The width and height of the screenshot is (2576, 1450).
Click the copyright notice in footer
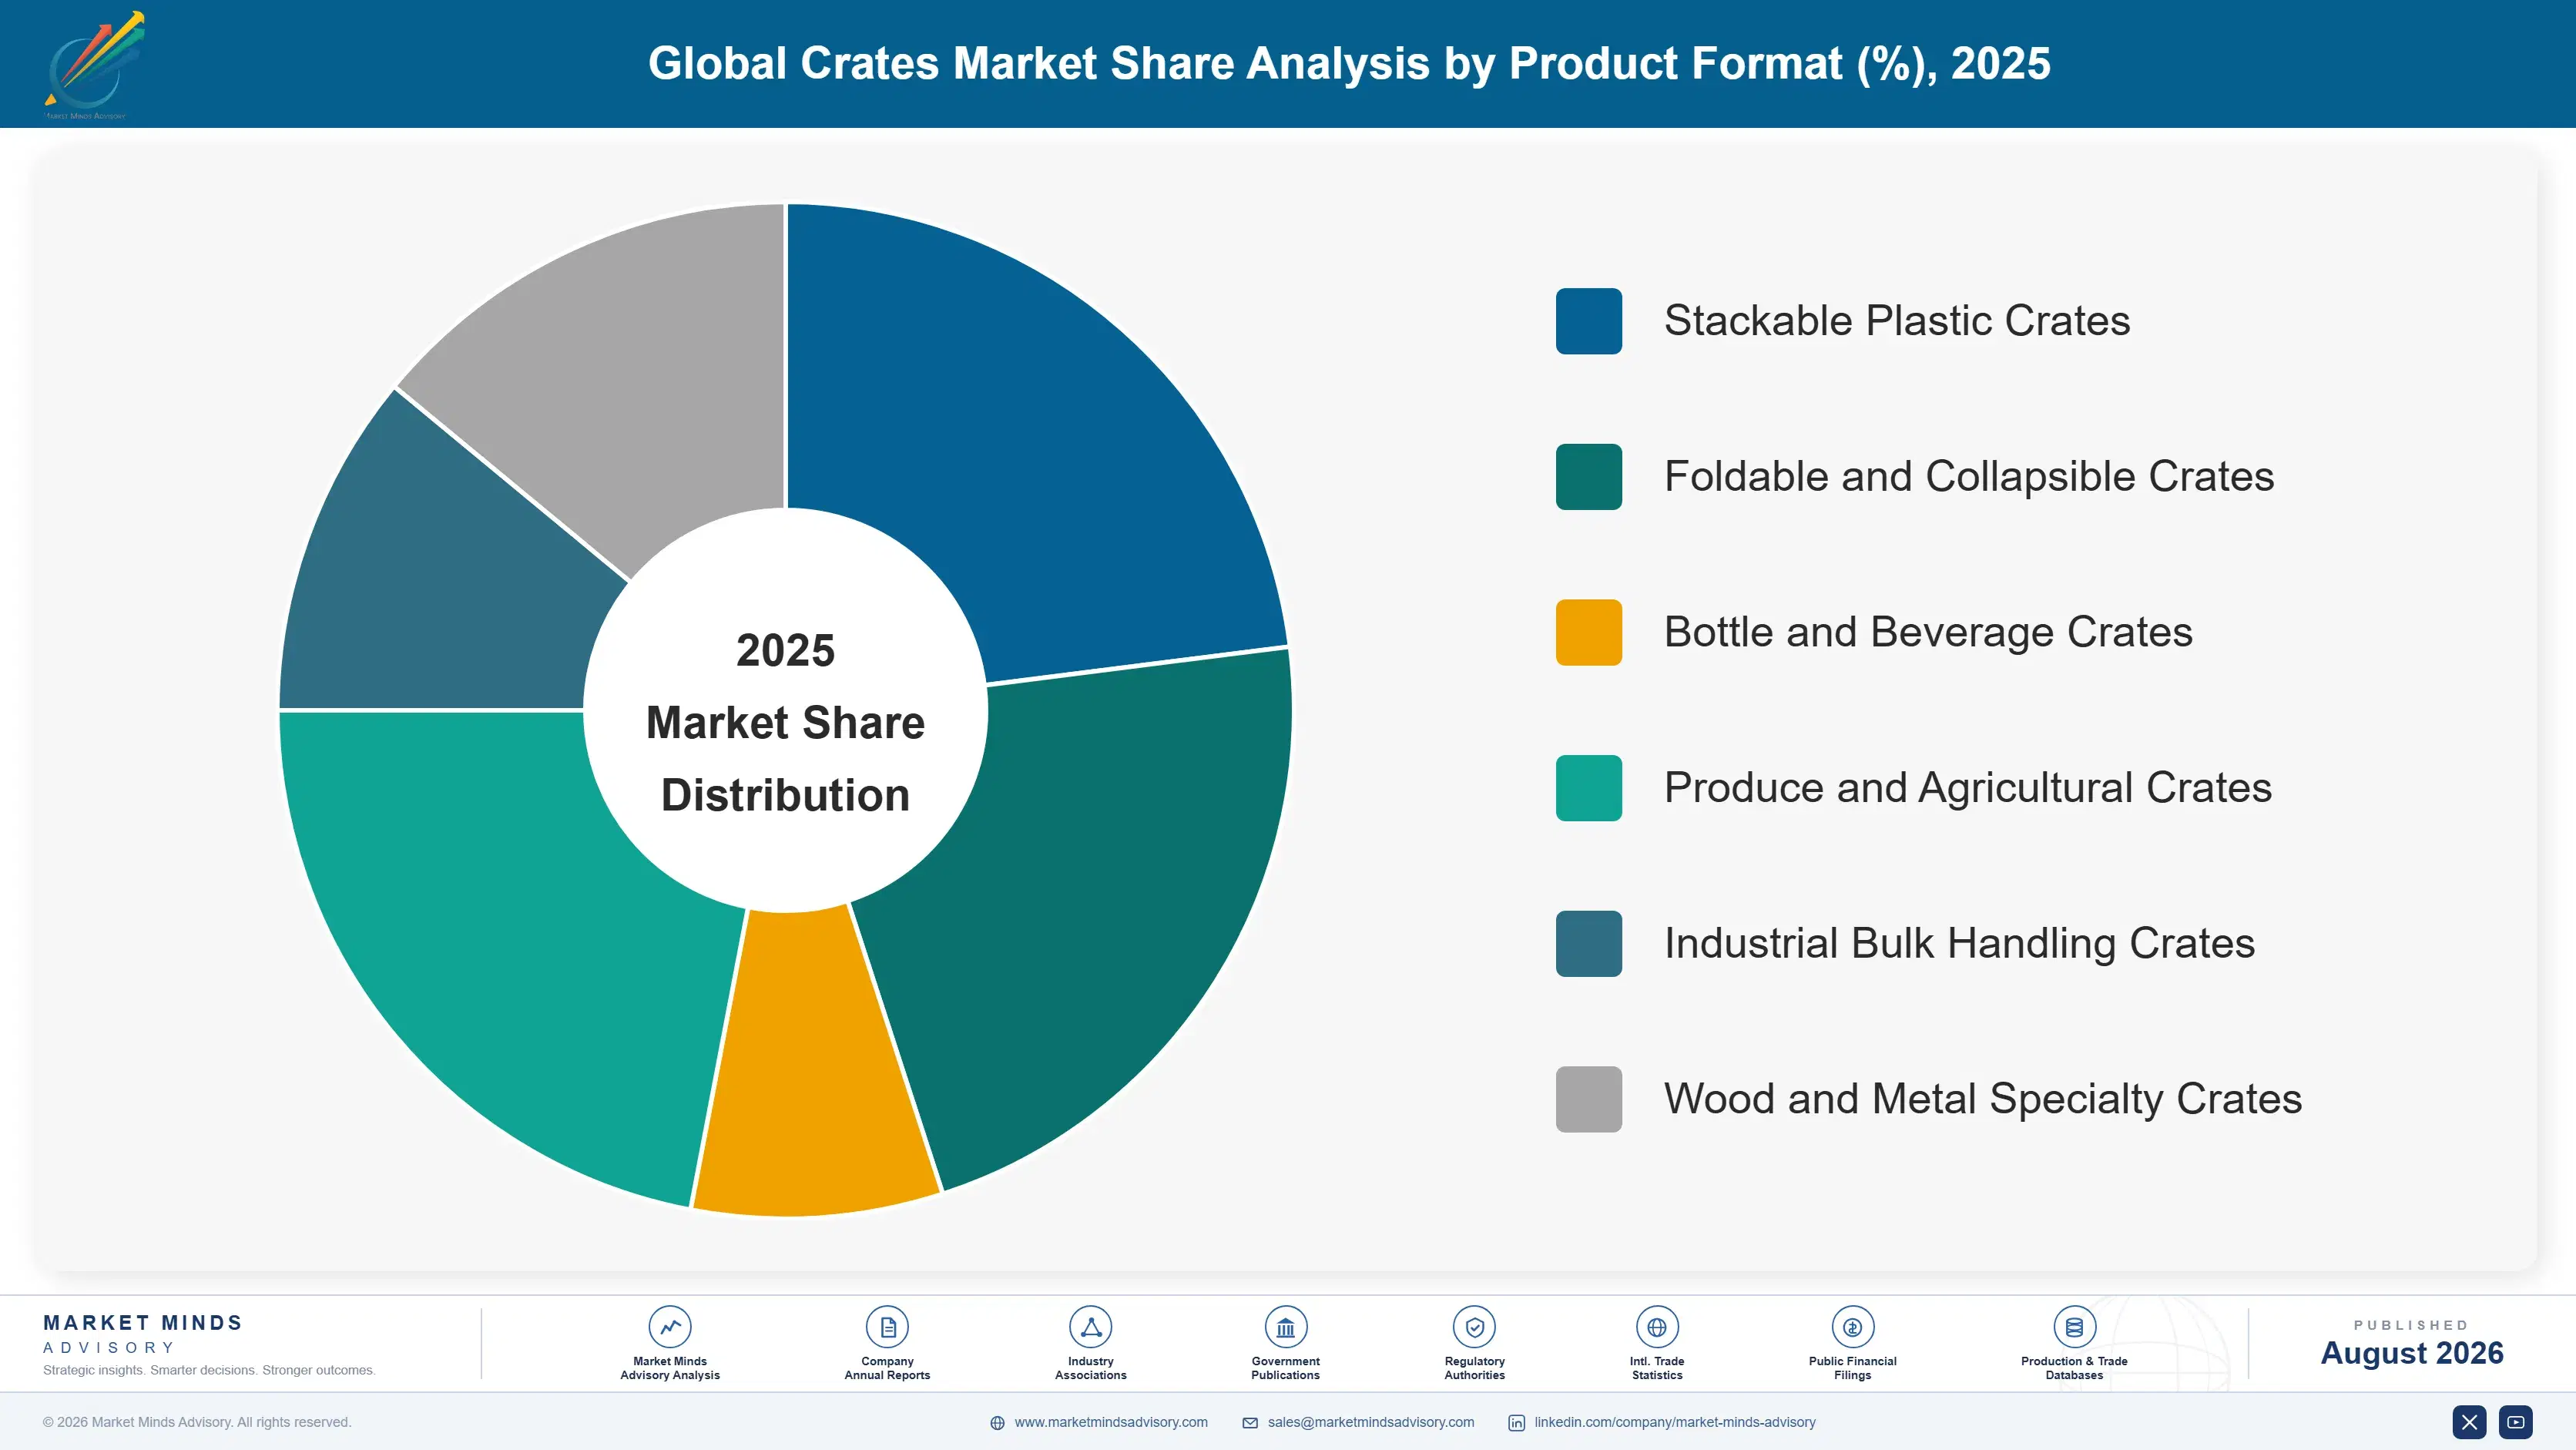197,1422
